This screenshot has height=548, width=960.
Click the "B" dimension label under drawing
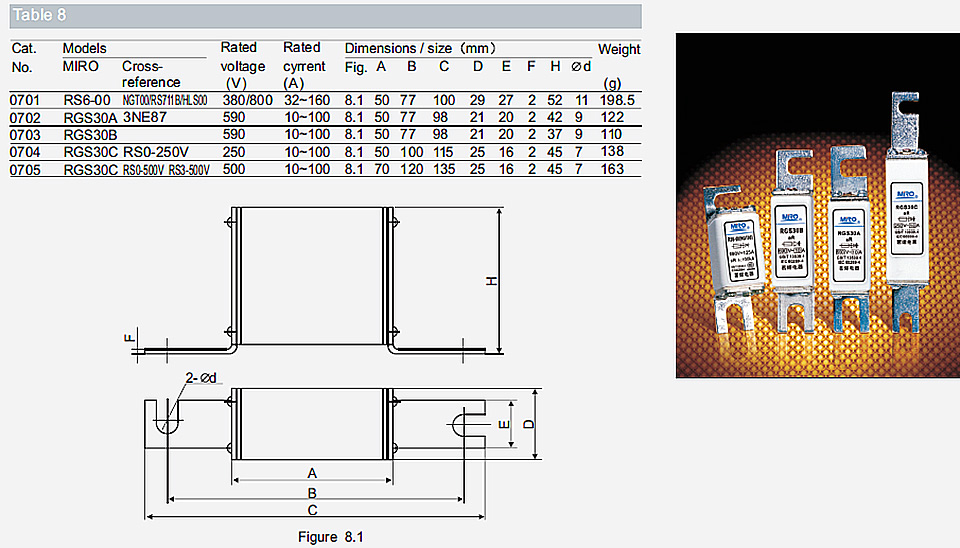click(312, 493)
